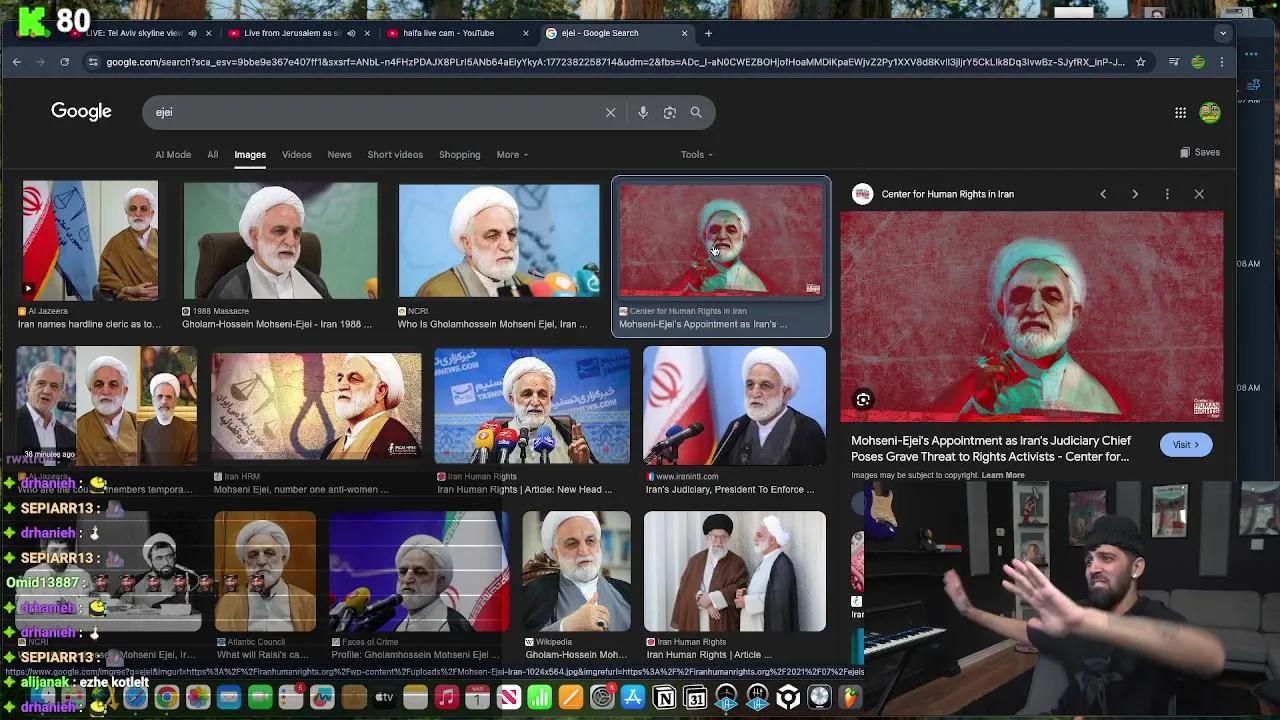Open a new browser tab
This screenshot has height=720, width=1280.
[x=708, y=33]
